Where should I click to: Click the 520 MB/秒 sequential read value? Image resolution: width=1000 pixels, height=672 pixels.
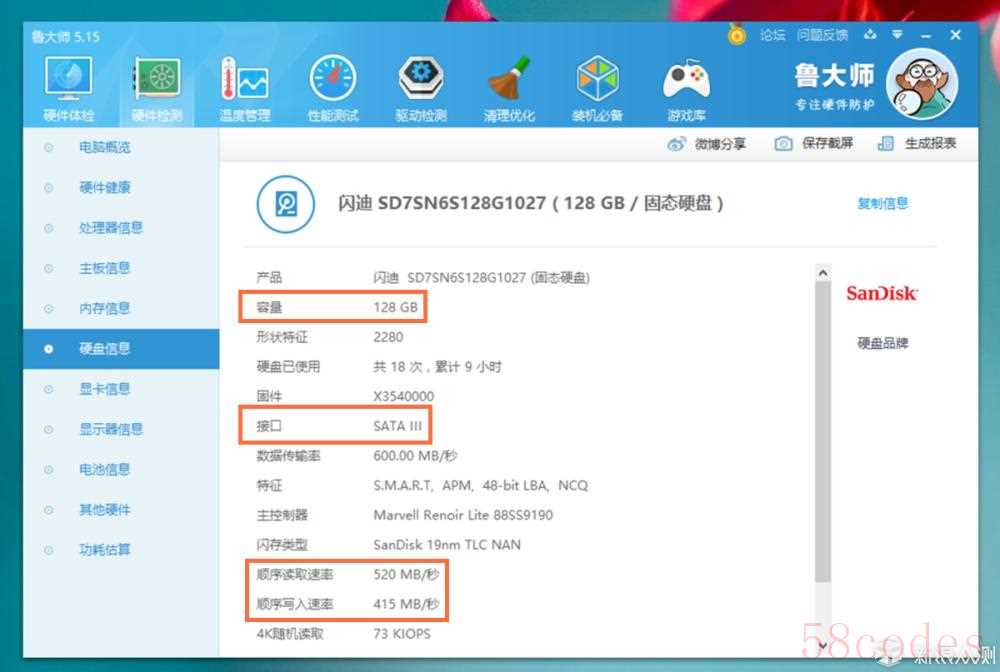click(406, 574)
